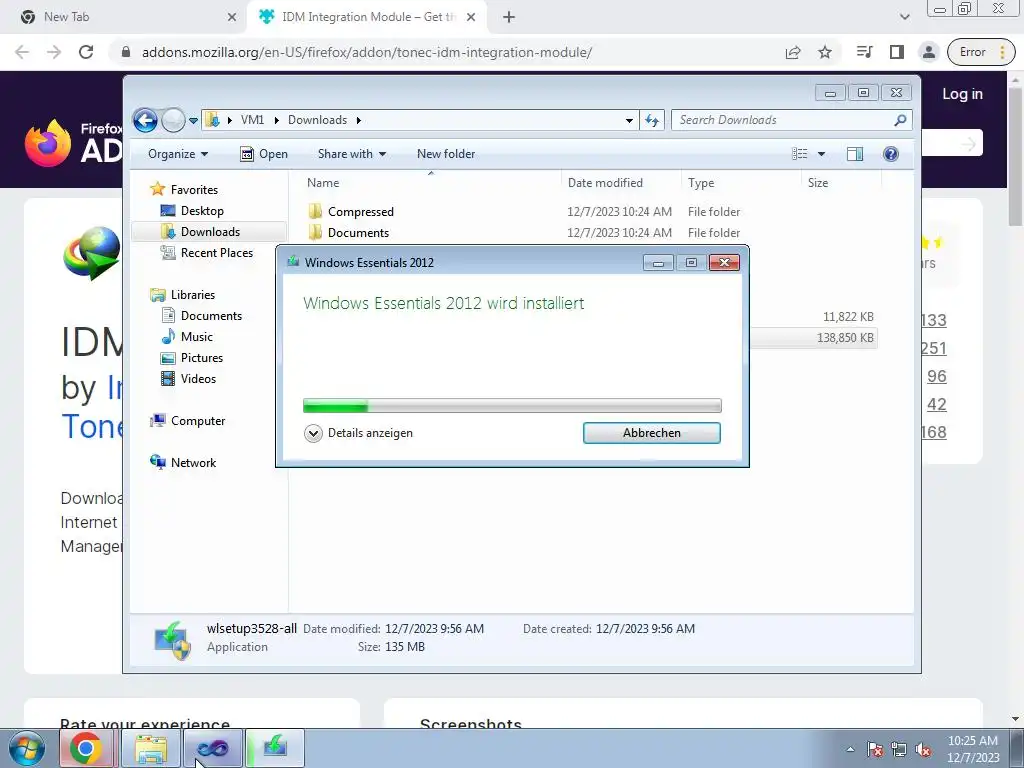
Task: Click the Explorer forward navigation arrow
Action: [x=173, y=120]
